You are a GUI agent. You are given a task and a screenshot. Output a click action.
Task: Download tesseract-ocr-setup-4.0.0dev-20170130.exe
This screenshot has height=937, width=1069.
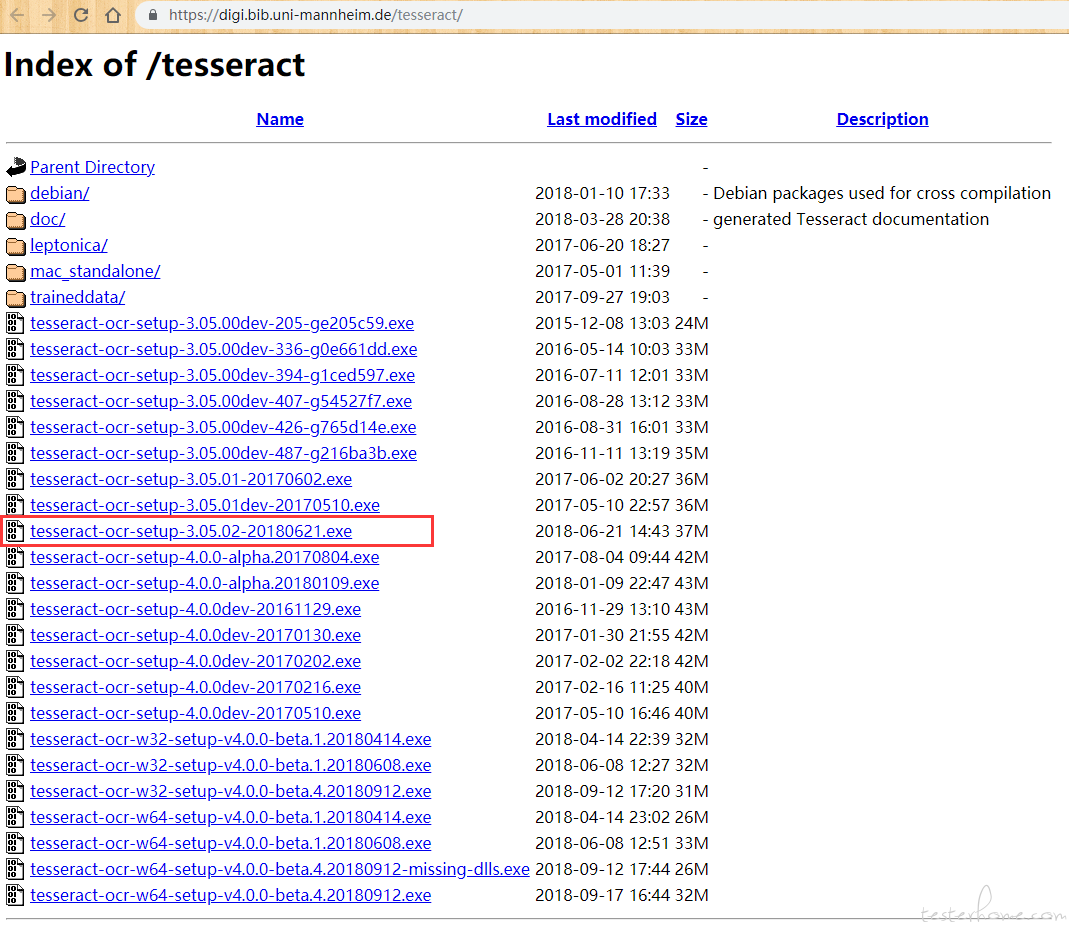tap(196, 635)
